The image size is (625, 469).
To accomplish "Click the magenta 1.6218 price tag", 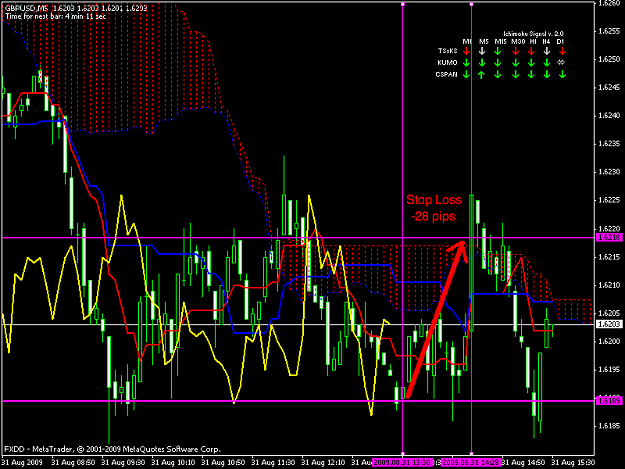I will (x=609, y=237).
